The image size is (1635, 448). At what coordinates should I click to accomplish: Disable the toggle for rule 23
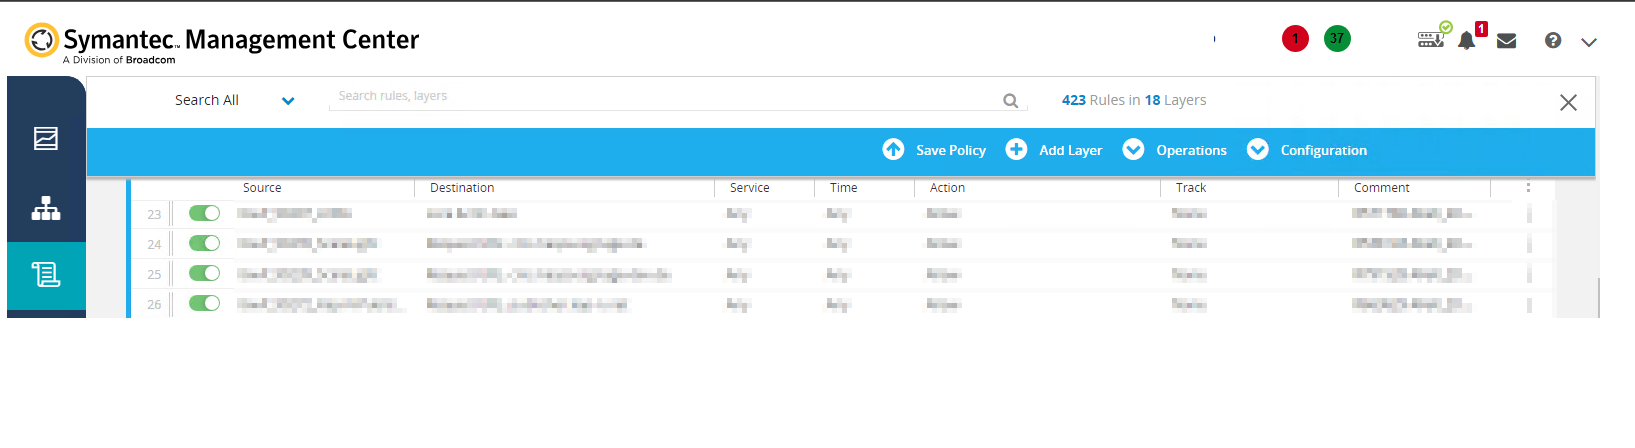204,213
